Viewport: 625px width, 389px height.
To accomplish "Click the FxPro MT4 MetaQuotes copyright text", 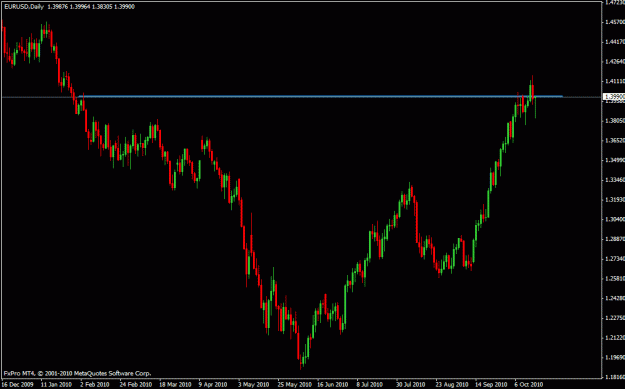I will tap(78, 373).
